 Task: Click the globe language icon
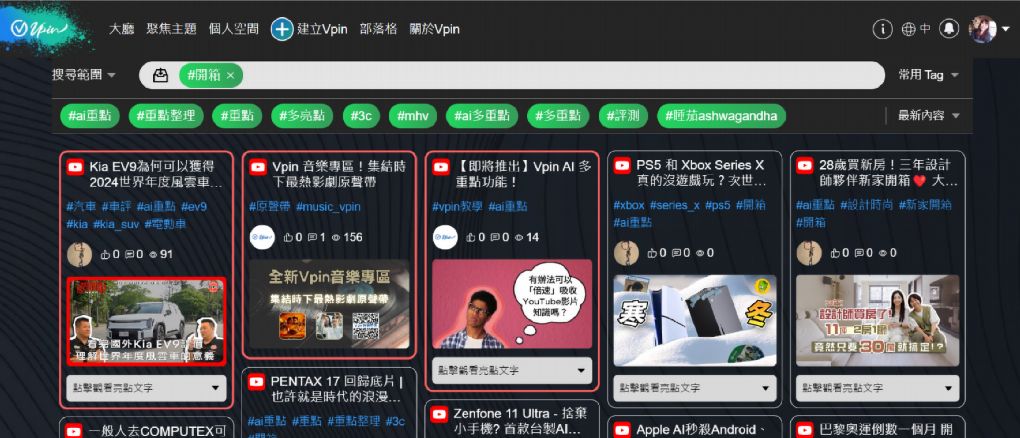tap(909, 29)
